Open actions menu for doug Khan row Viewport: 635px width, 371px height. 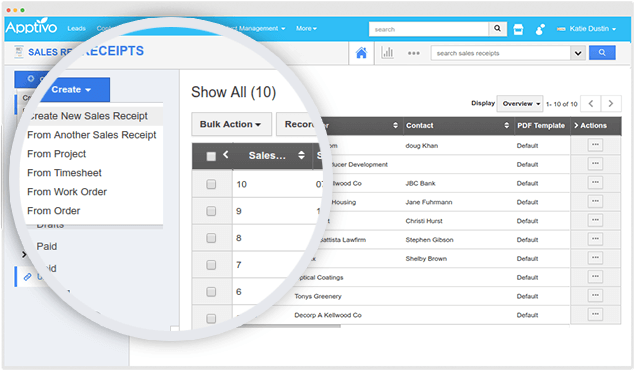[595, 145]
